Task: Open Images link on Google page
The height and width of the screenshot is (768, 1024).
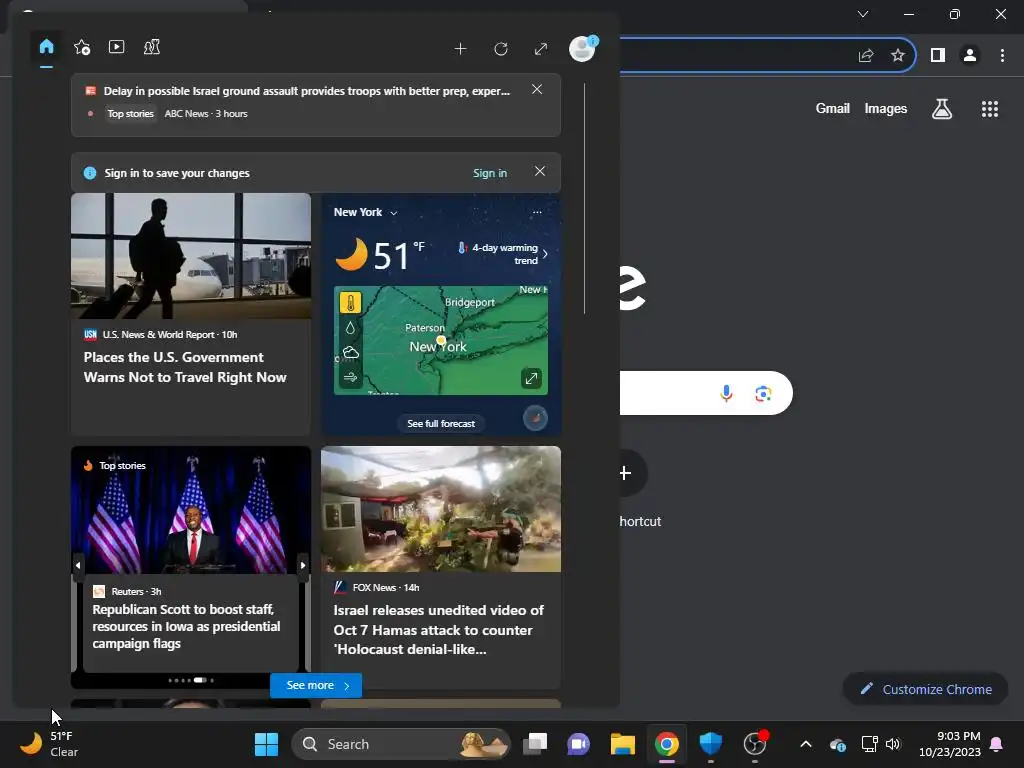Action: click(886, 108)
